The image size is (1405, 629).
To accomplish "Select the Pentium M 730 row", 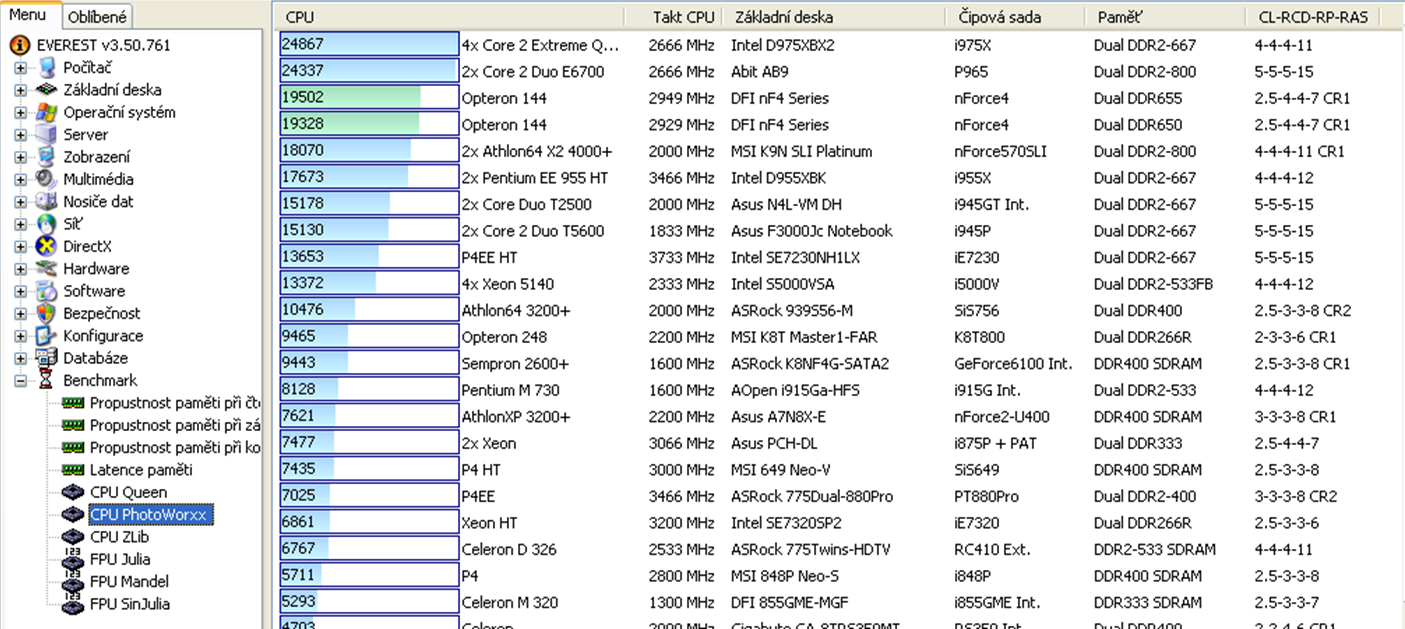I will (838, 390).
